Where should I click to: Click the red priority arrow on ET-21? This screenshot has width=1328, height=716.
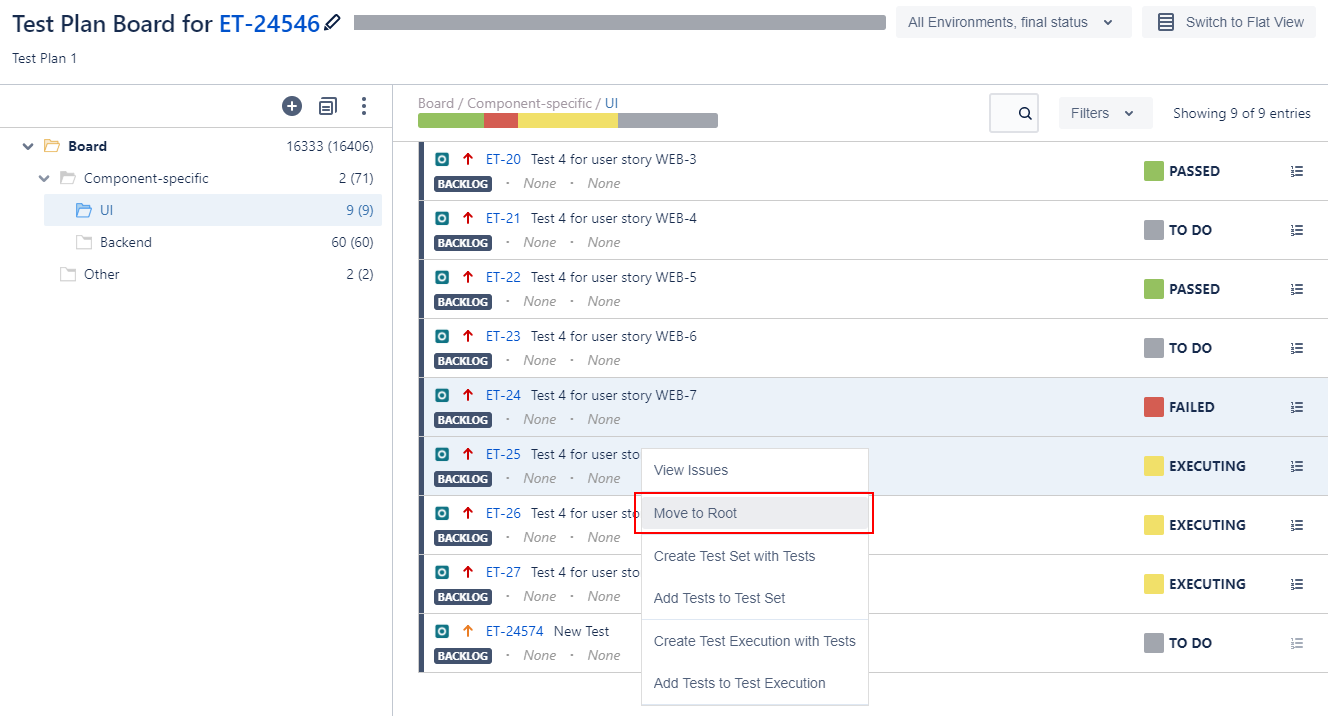468,218
